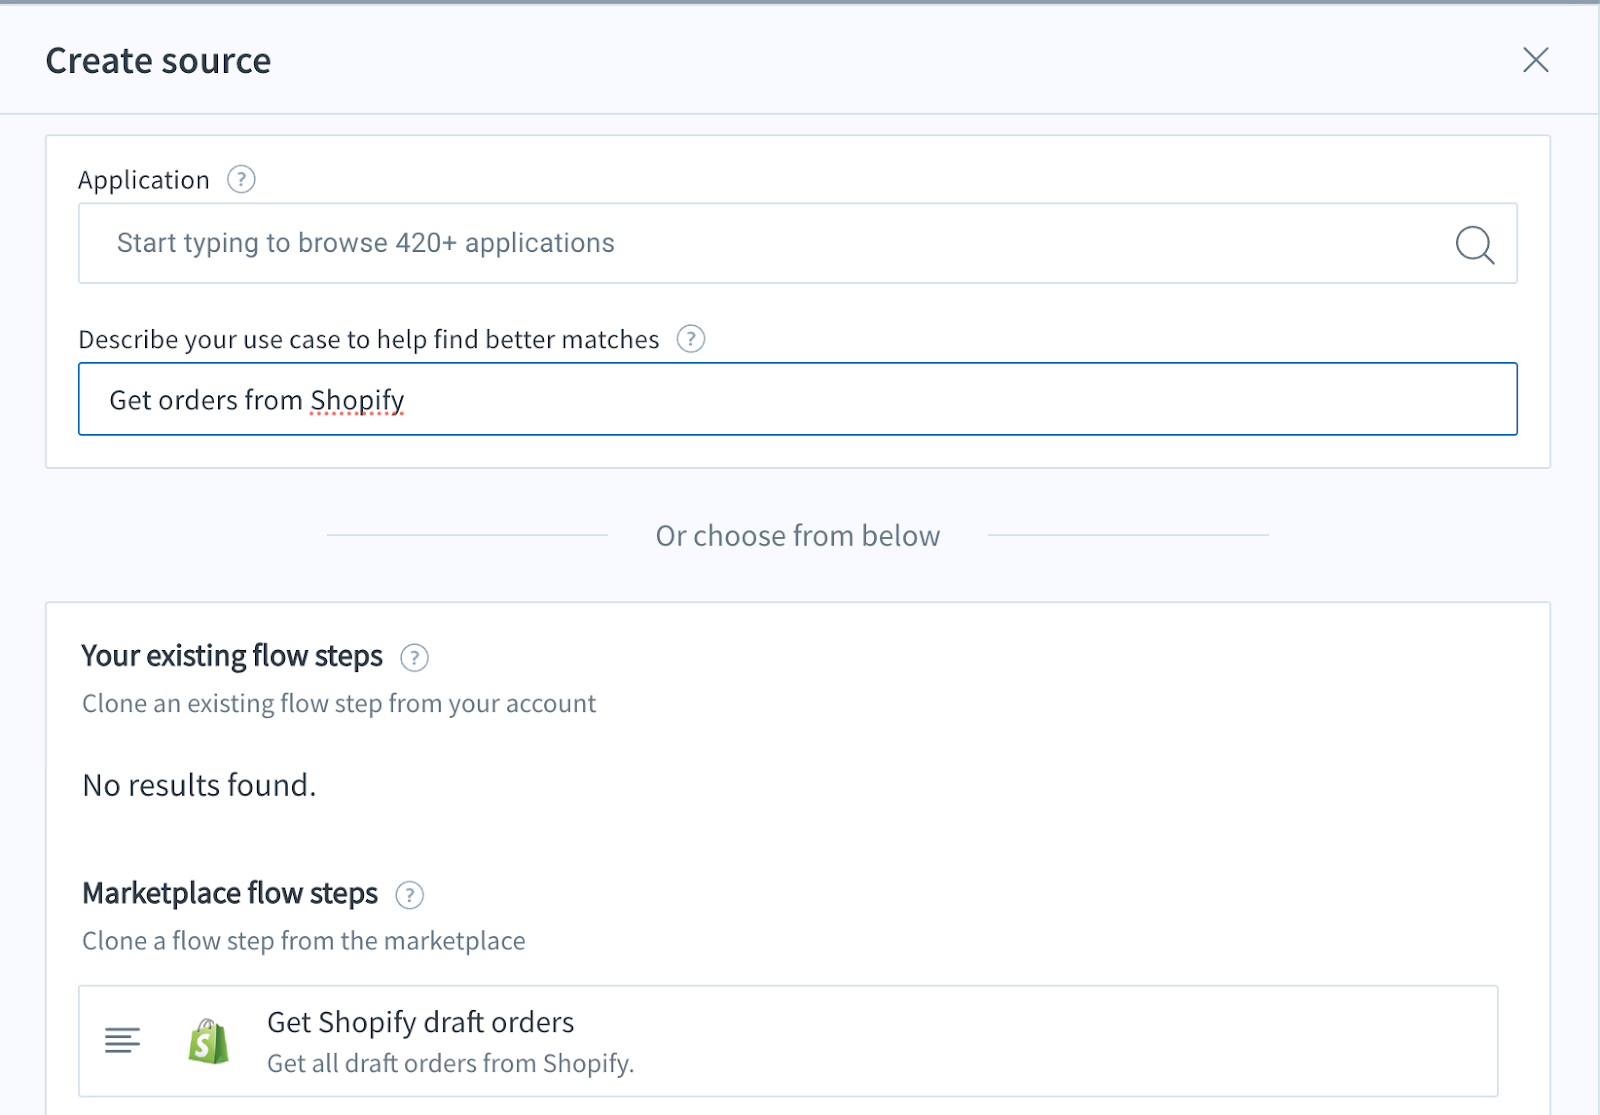Click the question mark icon near Application label
The image size is (1600, 1115).
coord(239,180)
